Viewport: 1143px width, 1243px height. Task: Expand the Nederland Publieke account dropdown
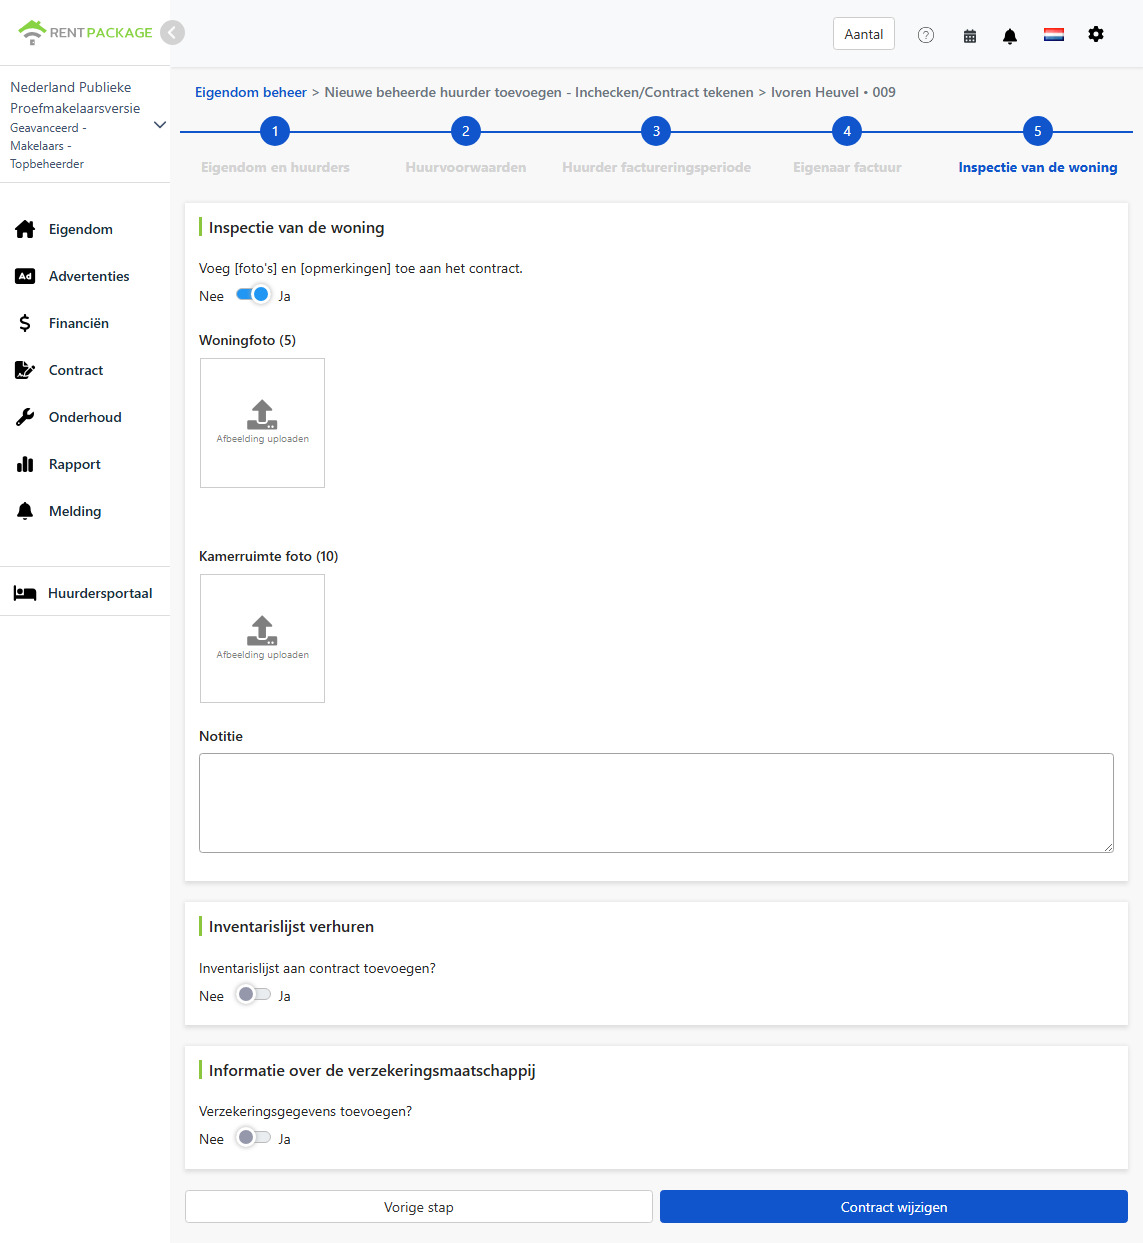pos(160,125)
